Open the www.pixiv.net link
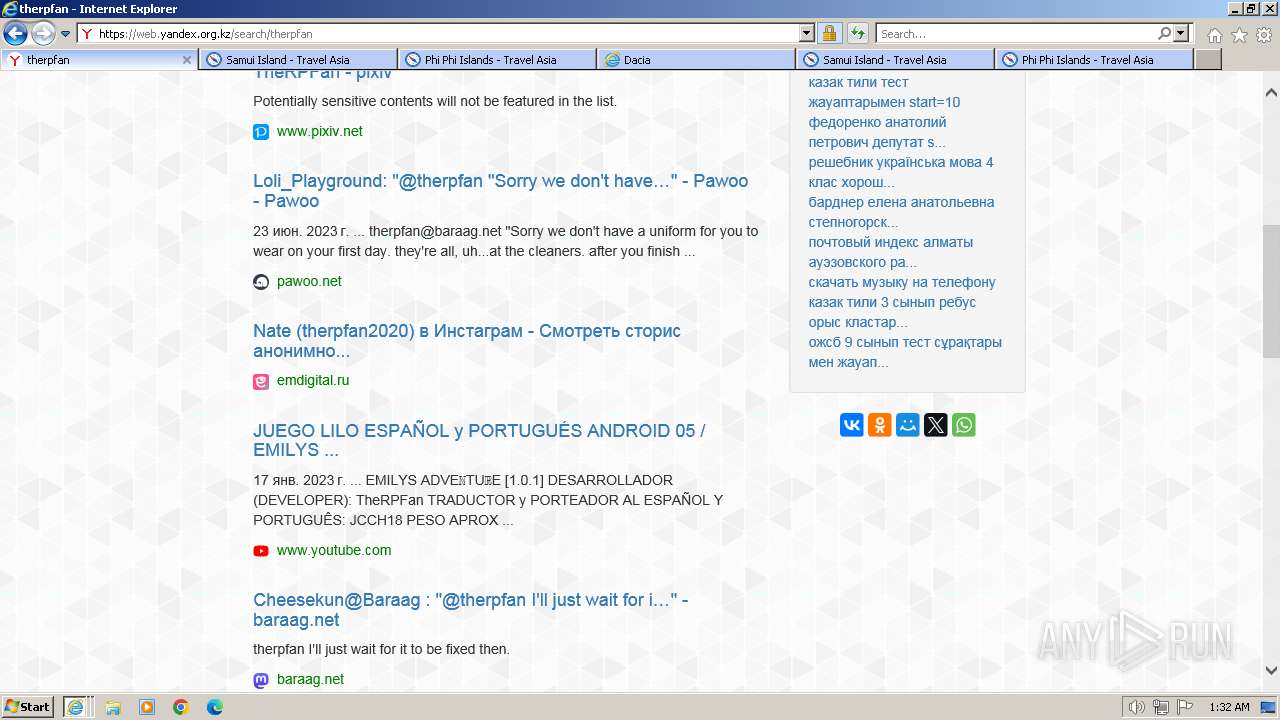The image size is (1280, 720). tap(320, 131)
